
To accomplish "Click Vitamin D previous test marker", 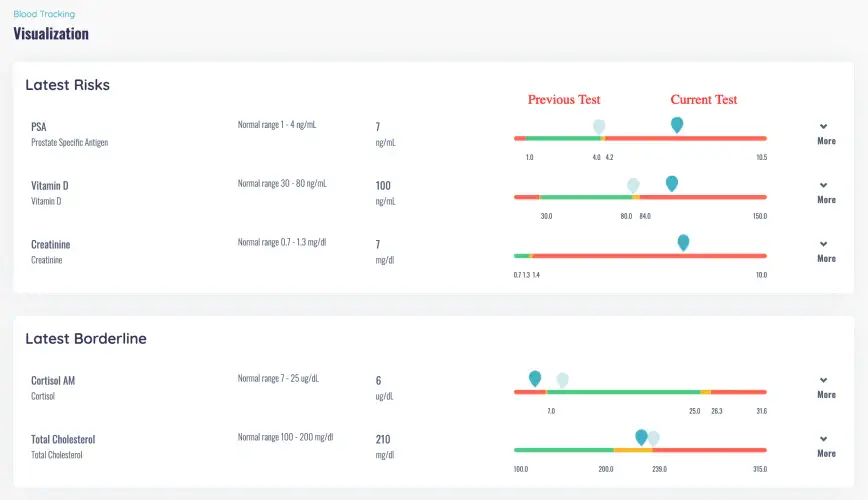I will point(633,185).
